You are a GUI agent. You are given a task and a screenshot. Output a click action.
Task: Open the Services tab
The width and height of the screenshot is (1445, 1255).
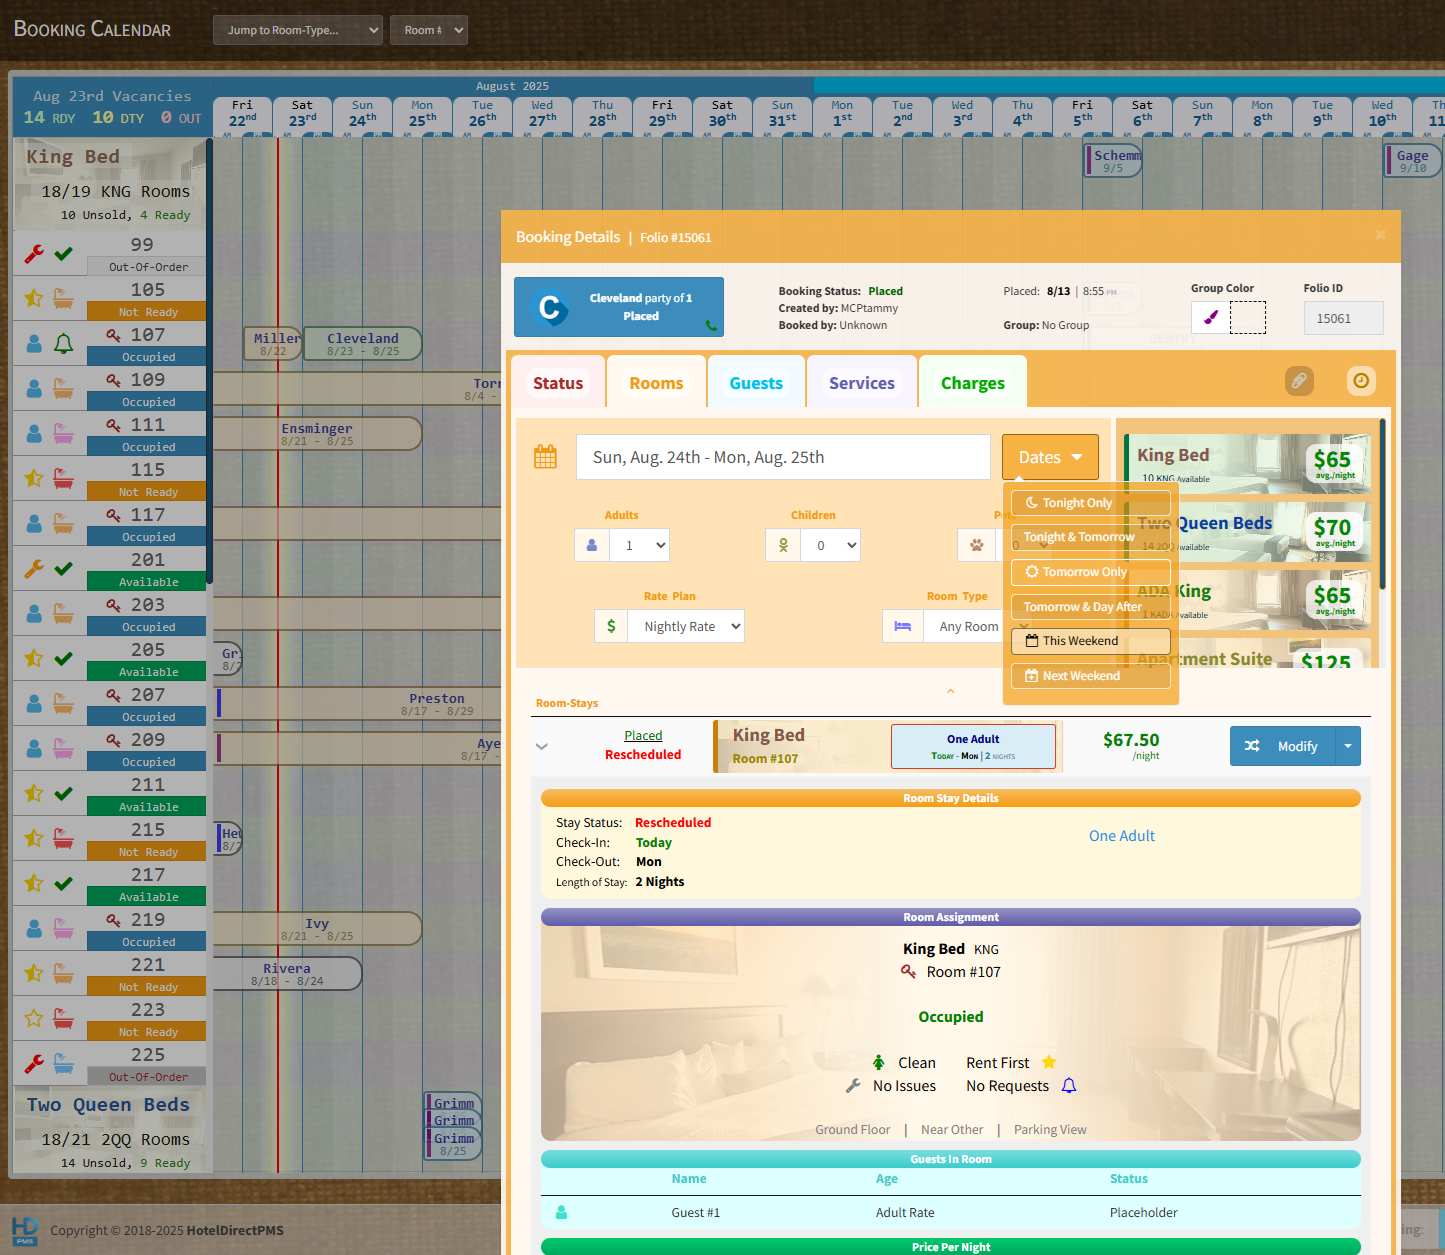(x=861, y=382)
